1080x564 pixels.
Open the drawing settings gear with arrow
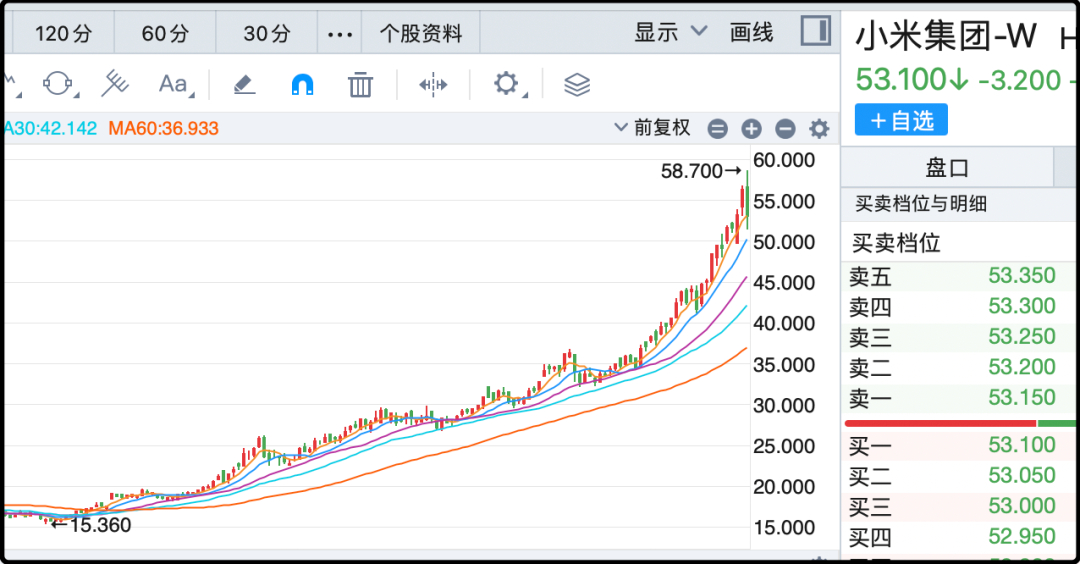pos(508,84)
